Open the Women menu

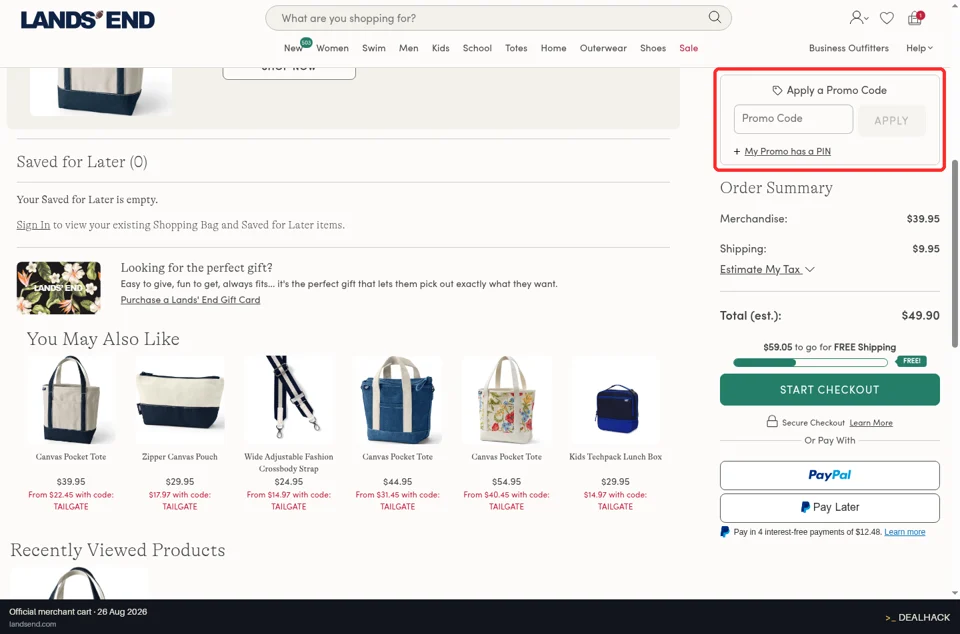(x=332, y=48)
